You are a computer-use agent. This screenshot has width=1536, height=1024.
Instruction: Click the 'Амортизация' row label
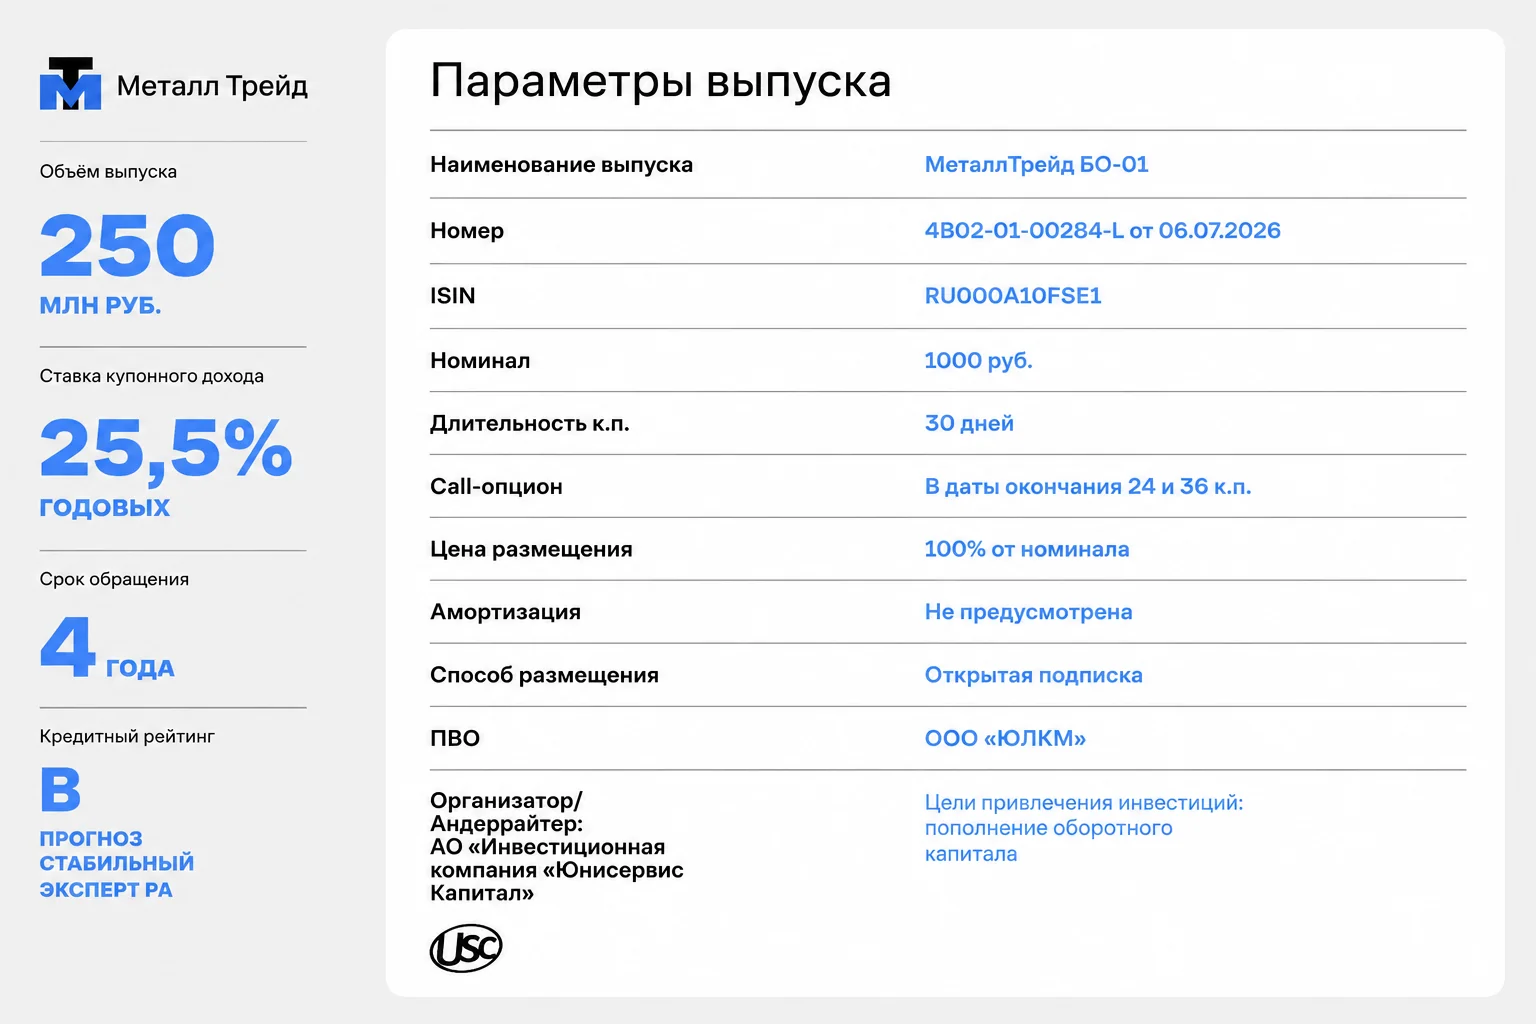click(505, 613)
